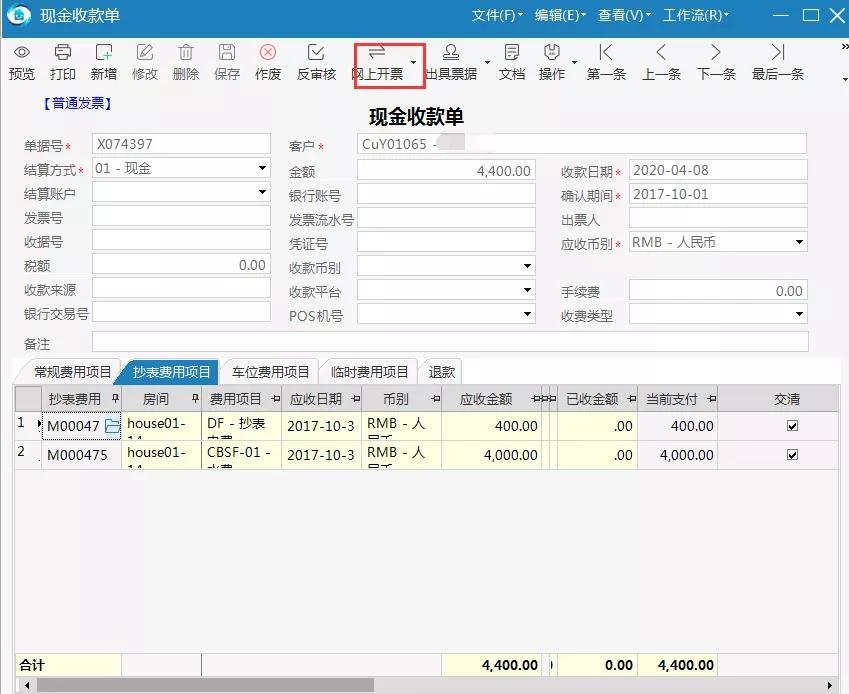Click the 作废 void icon
Image resolution: width=849 pixels, height=694 pixels.
268,53
